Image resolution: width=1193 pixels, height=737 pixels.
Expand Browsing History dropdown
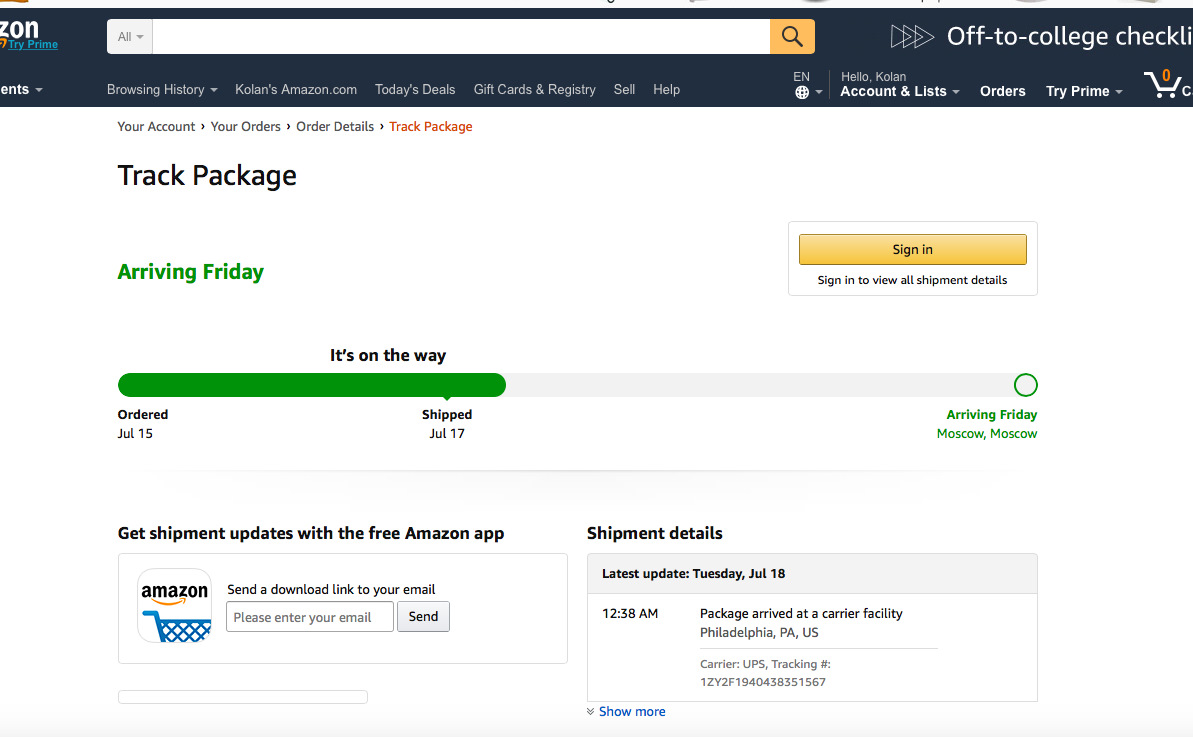(161, 89)
